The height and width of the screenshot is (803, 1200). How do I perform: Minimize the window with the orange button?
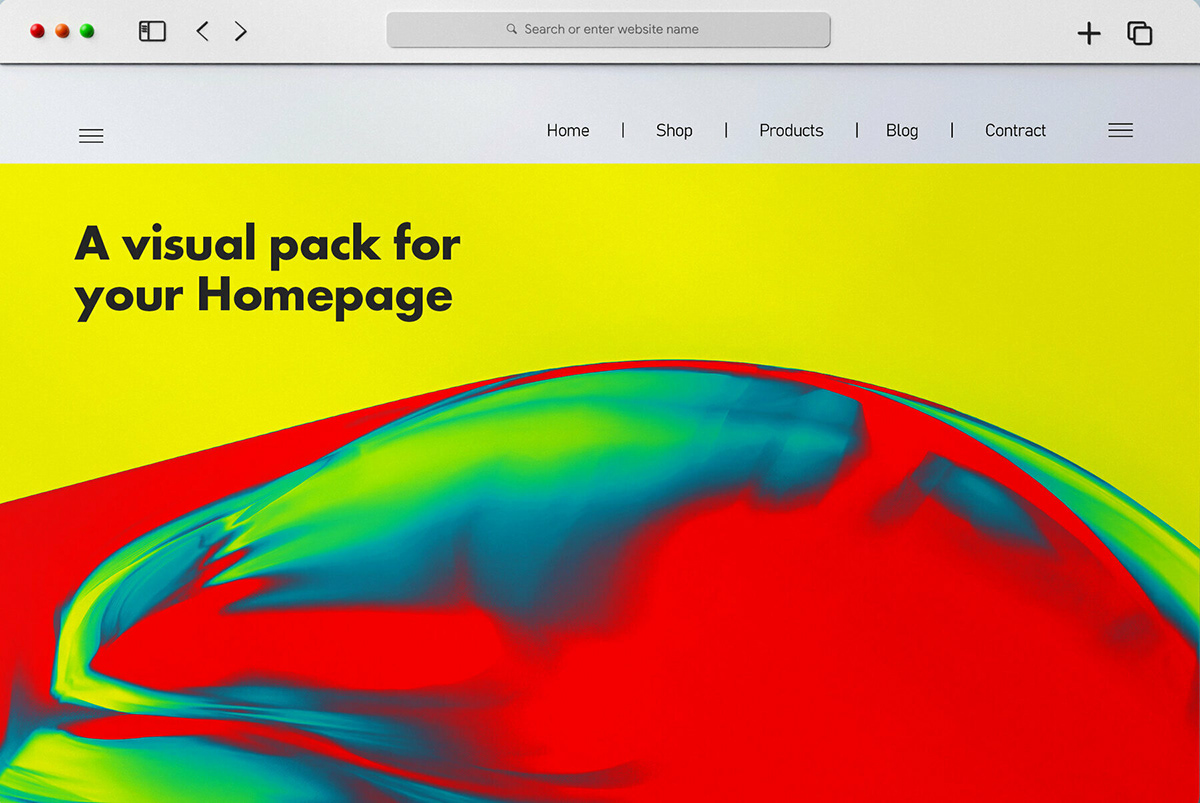[62, 31]
